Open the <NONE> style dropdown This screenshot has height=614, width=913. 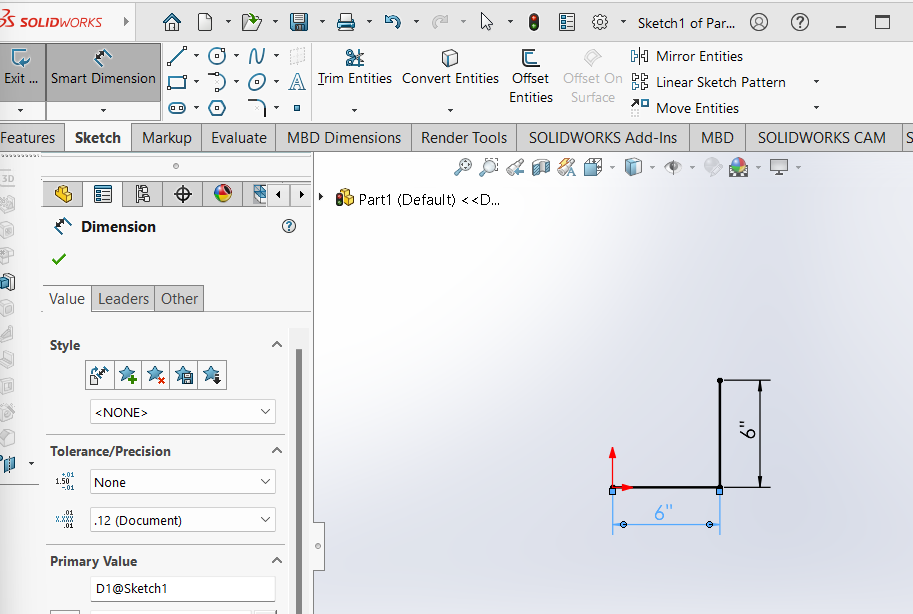(x=183, y=412)
